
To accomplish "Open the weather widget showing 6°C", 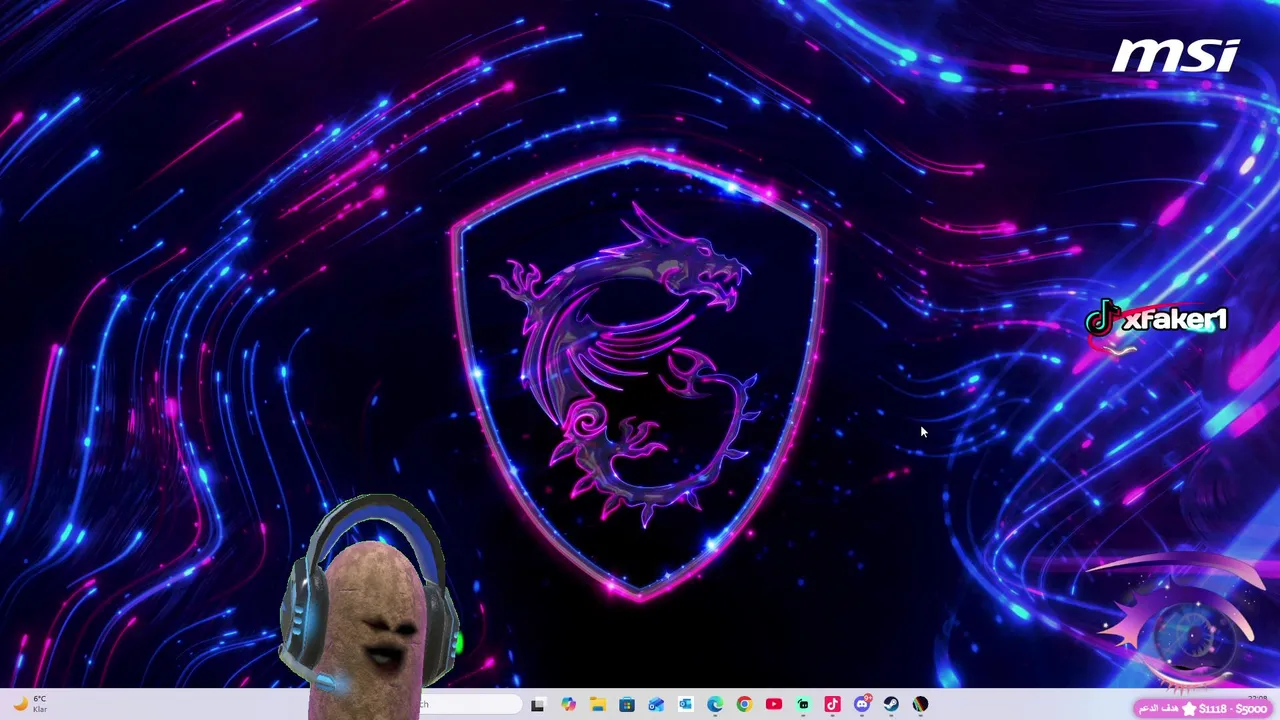I will (30, 704).
